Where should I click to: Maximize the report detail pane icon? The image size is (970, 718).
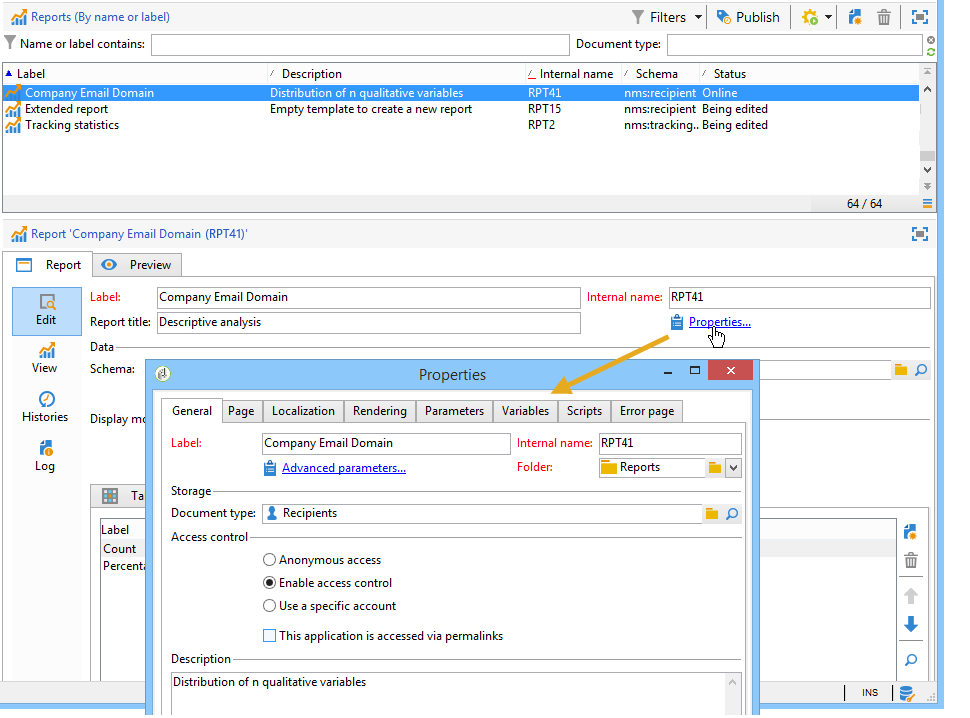(x=920, y=234)
